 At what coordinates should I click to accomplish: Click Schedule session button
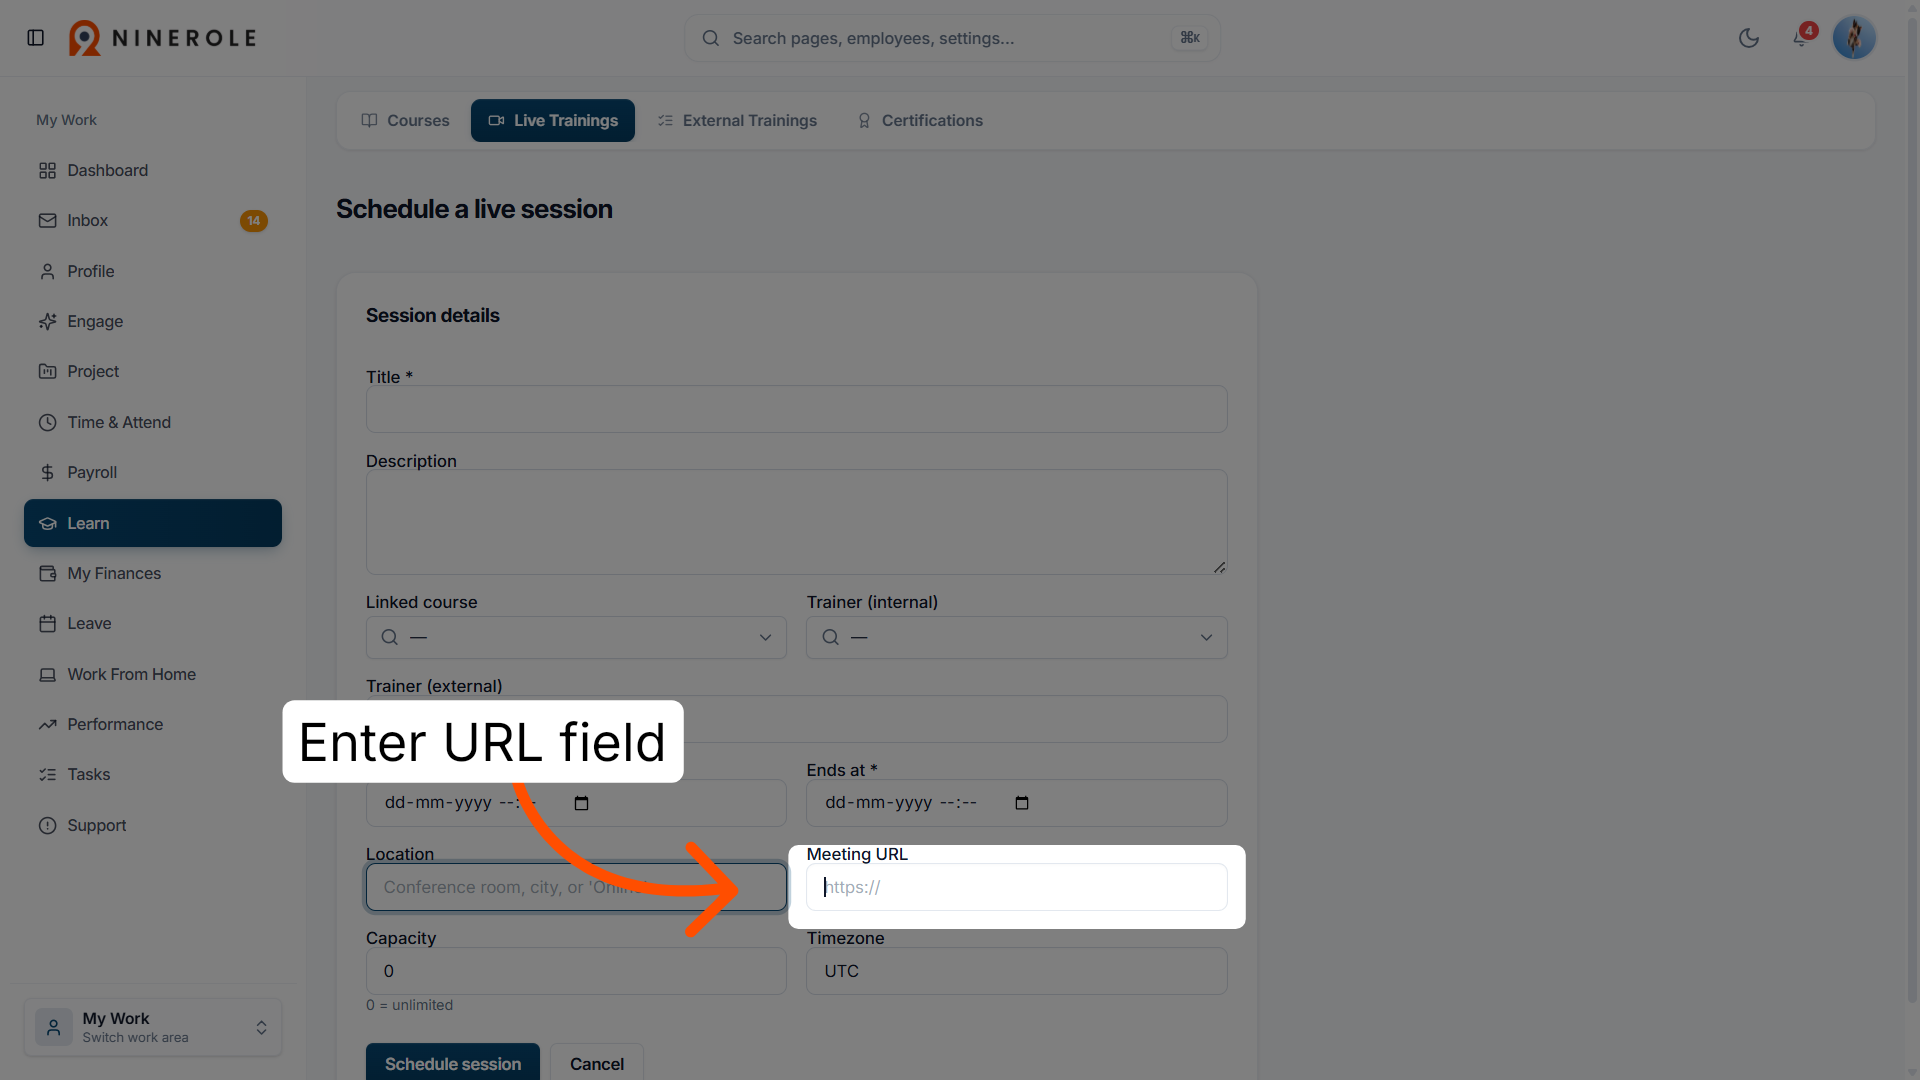pyautogui.click(x=453, y=1063)
